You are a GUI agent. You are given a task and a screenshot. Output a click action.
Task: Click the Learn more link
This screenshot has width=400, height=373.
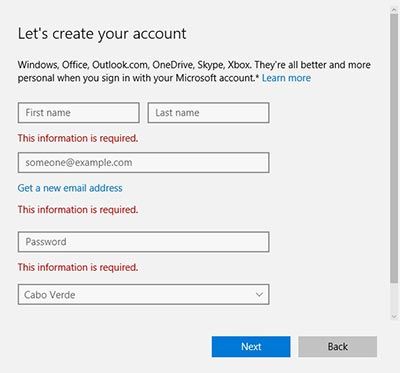286,78
